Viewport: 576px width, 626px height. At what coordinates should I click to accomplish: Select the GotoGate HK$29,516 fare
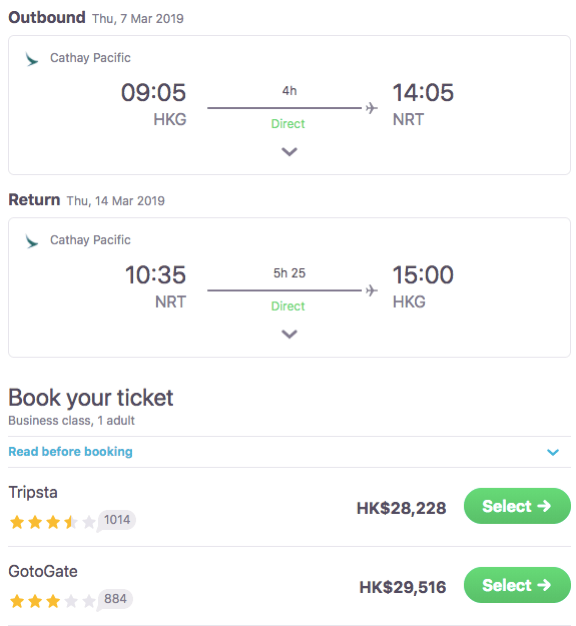point(517,585)
